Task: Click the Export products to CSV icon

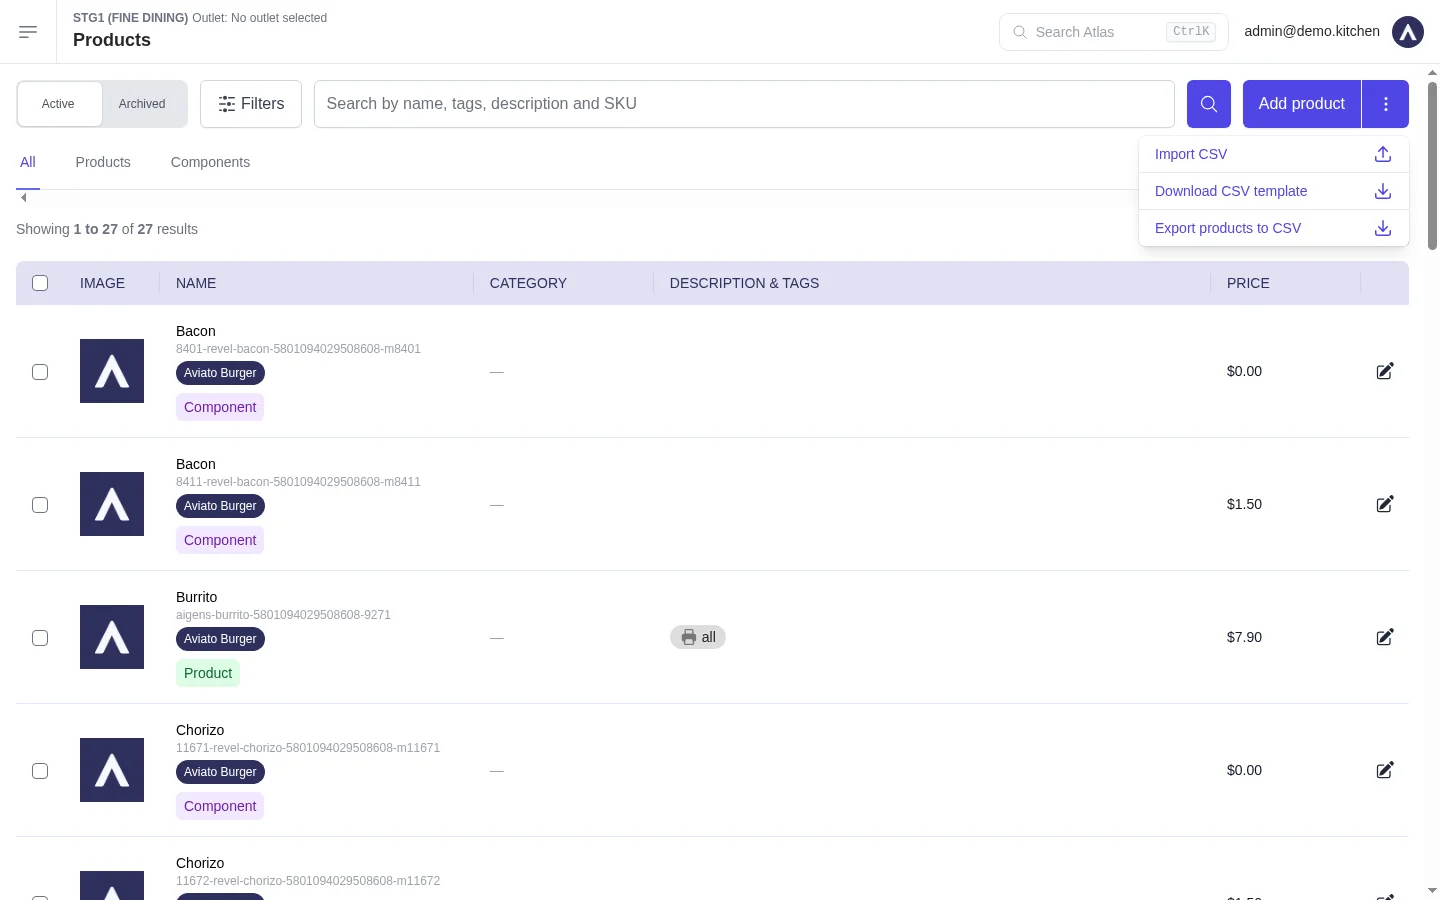Action: (x=1382, y=228)
